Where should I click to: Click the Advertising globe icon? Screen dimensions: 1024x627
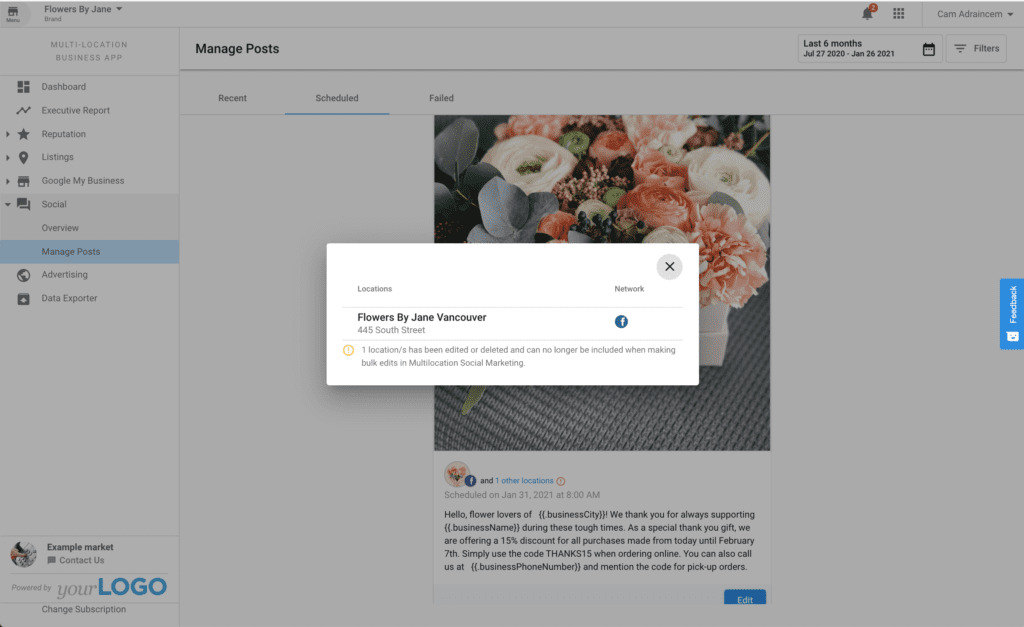pos(24,275)
